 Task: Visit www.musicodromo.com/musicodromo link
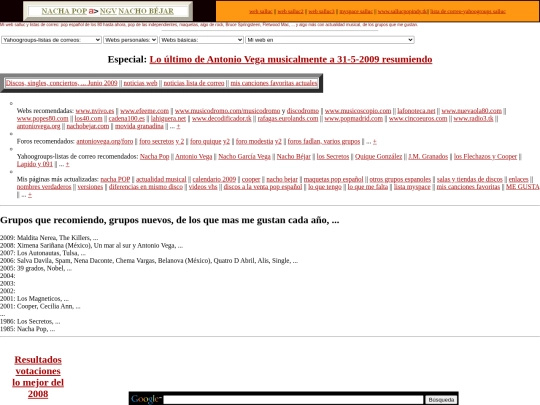click(x=227, y=111)
